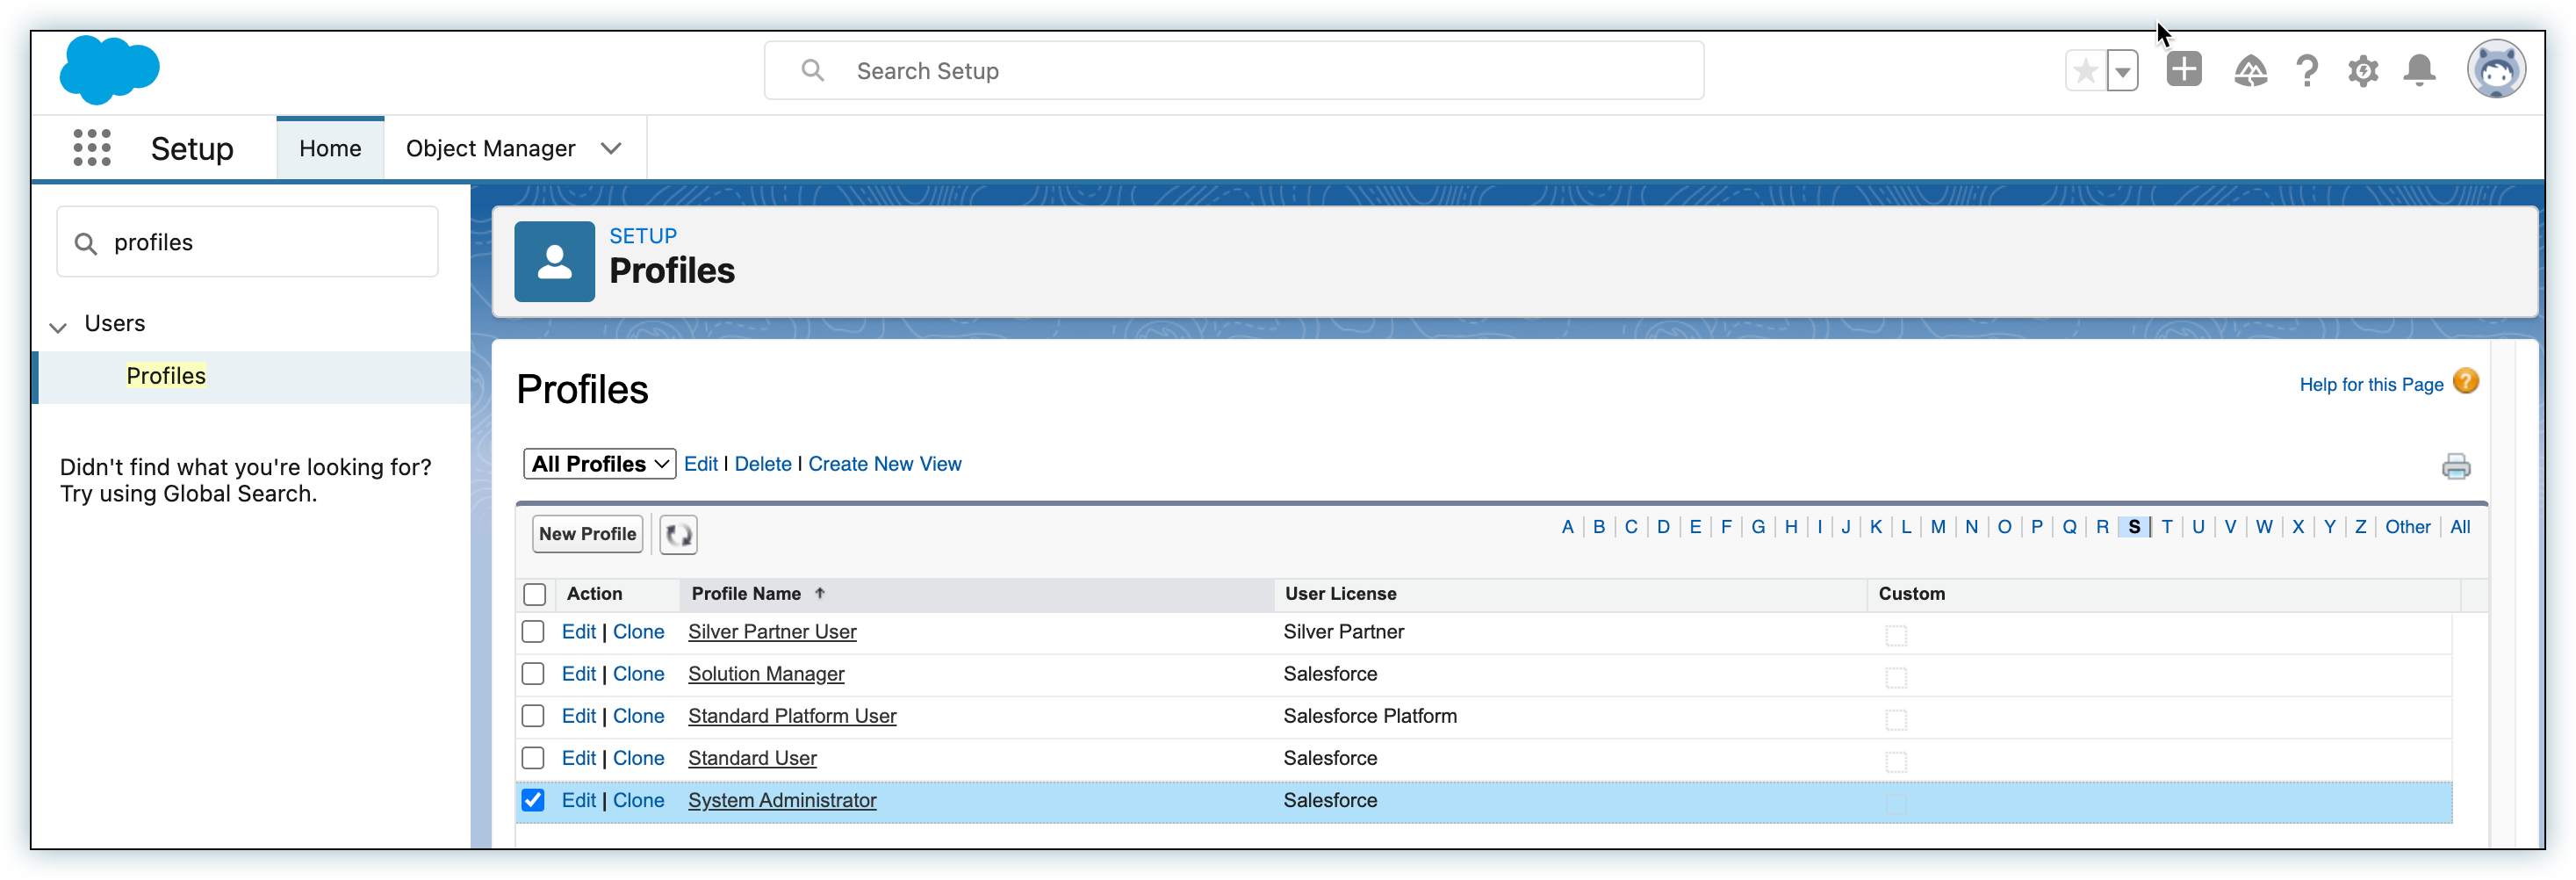Open the Help question mark icon
The width and height of the screenshot is (2576, 880).
[x=2307, y=71]
